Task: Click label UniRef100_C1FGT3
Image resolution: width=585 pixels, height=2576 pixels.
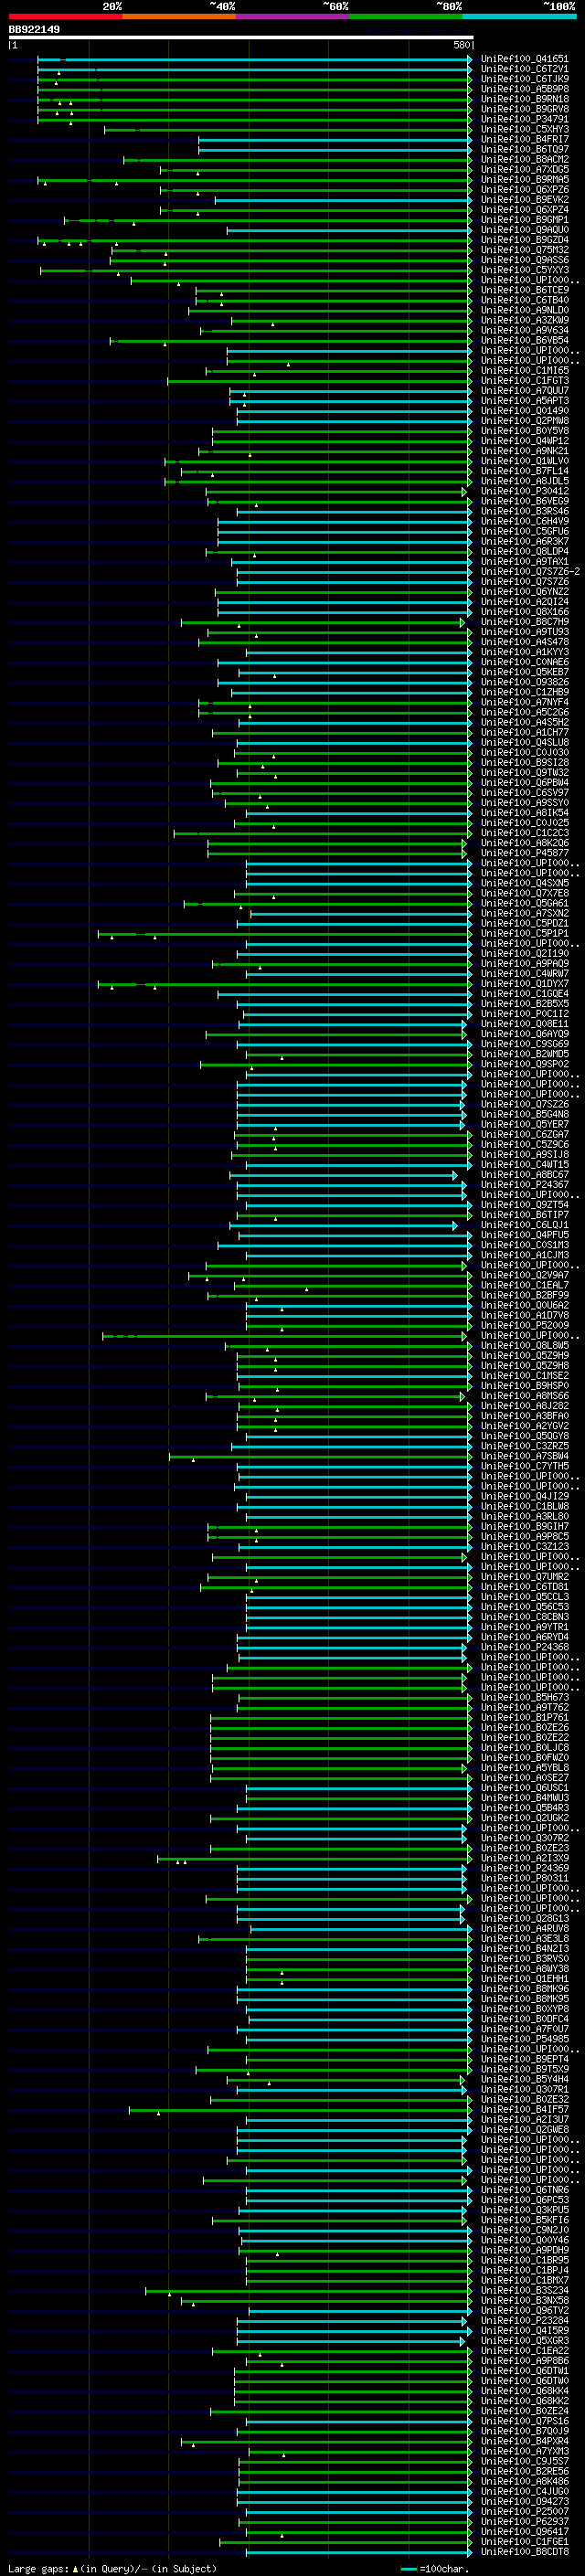Action: point(524,381)
